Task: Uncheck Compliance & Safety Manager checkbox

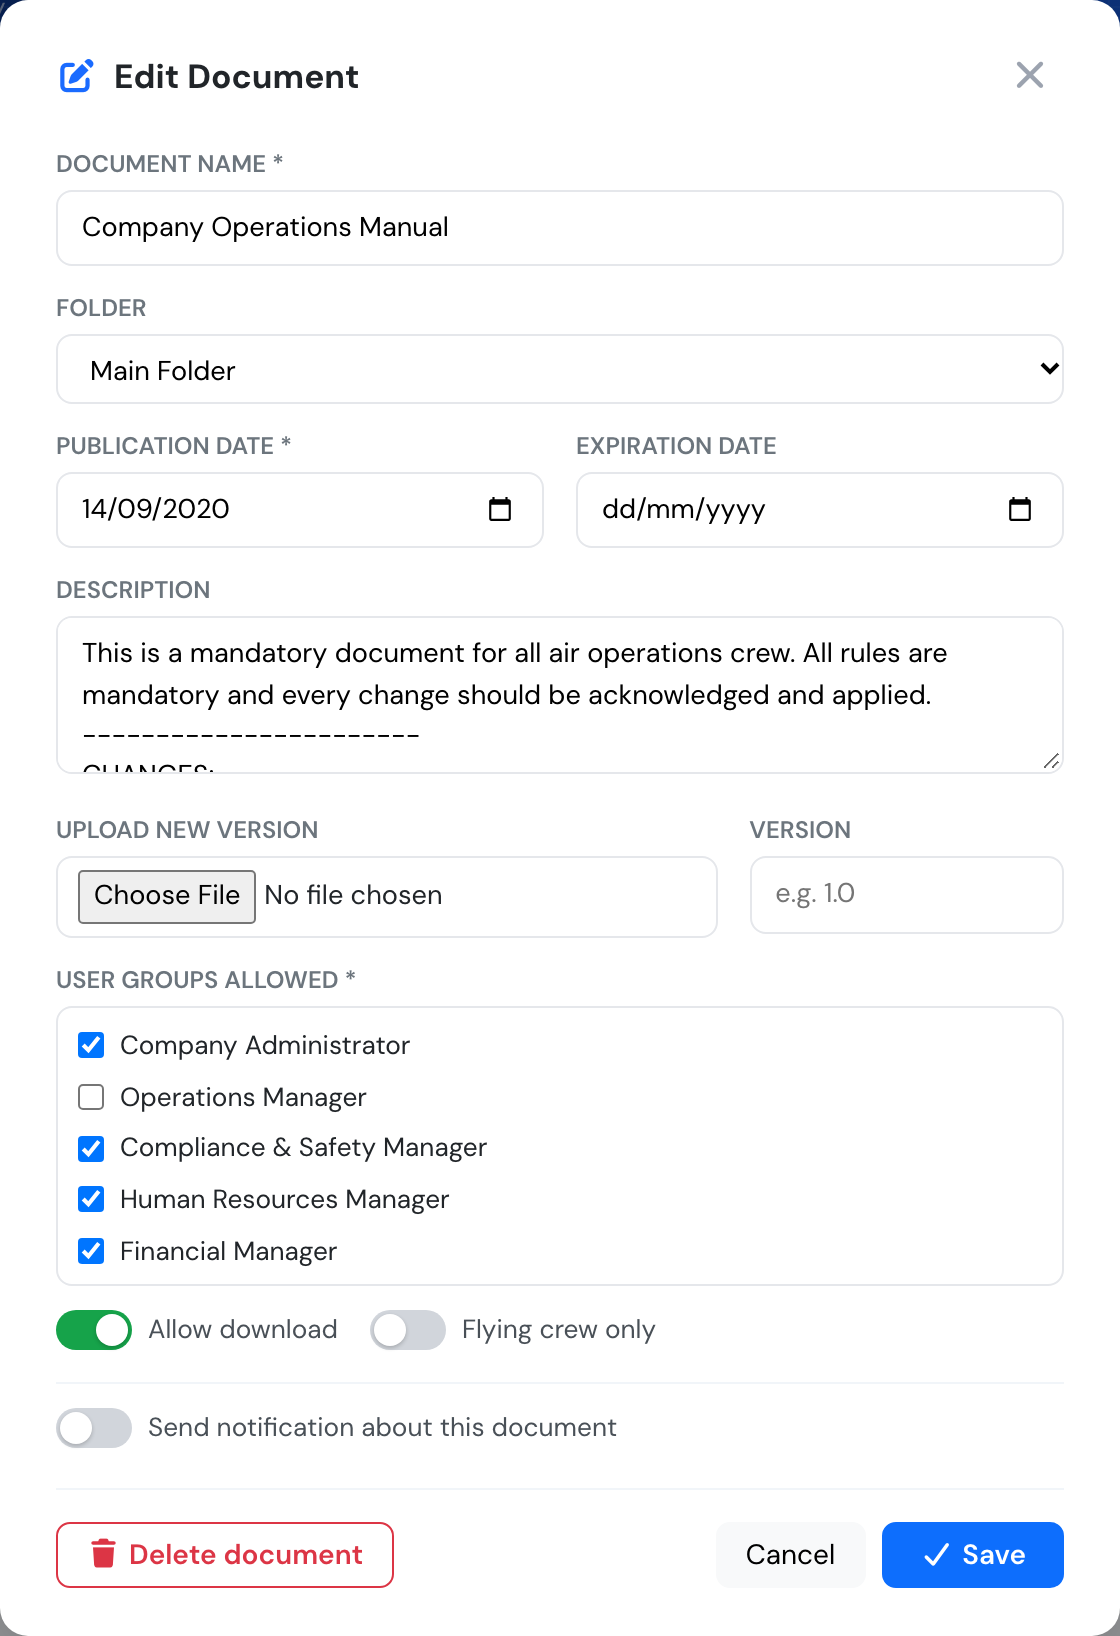Action: [91, 1148]
